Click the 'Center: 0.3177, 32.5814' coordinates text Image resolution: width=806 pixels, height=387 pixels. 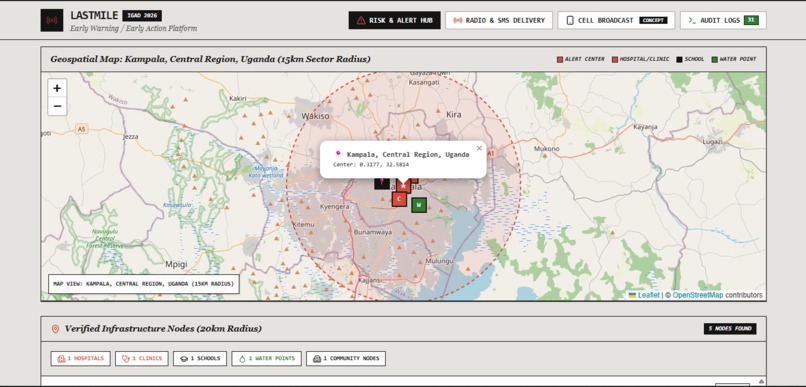click(x=371, y=165)
